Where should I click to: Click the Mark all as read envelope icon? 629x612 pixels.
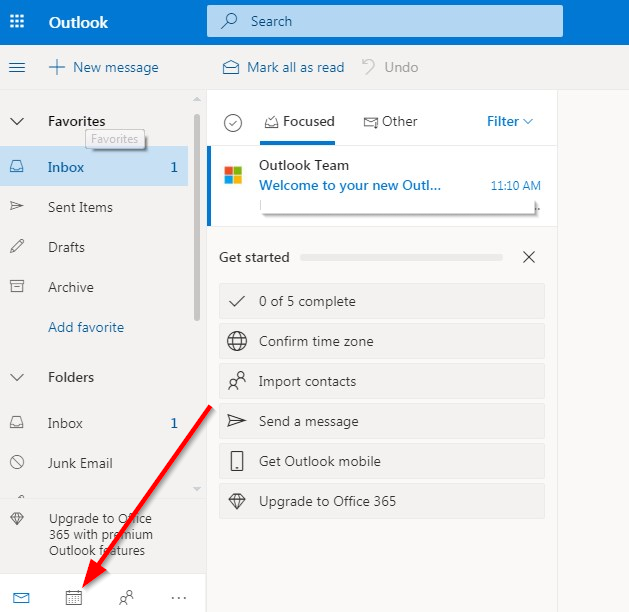point(231,67)
